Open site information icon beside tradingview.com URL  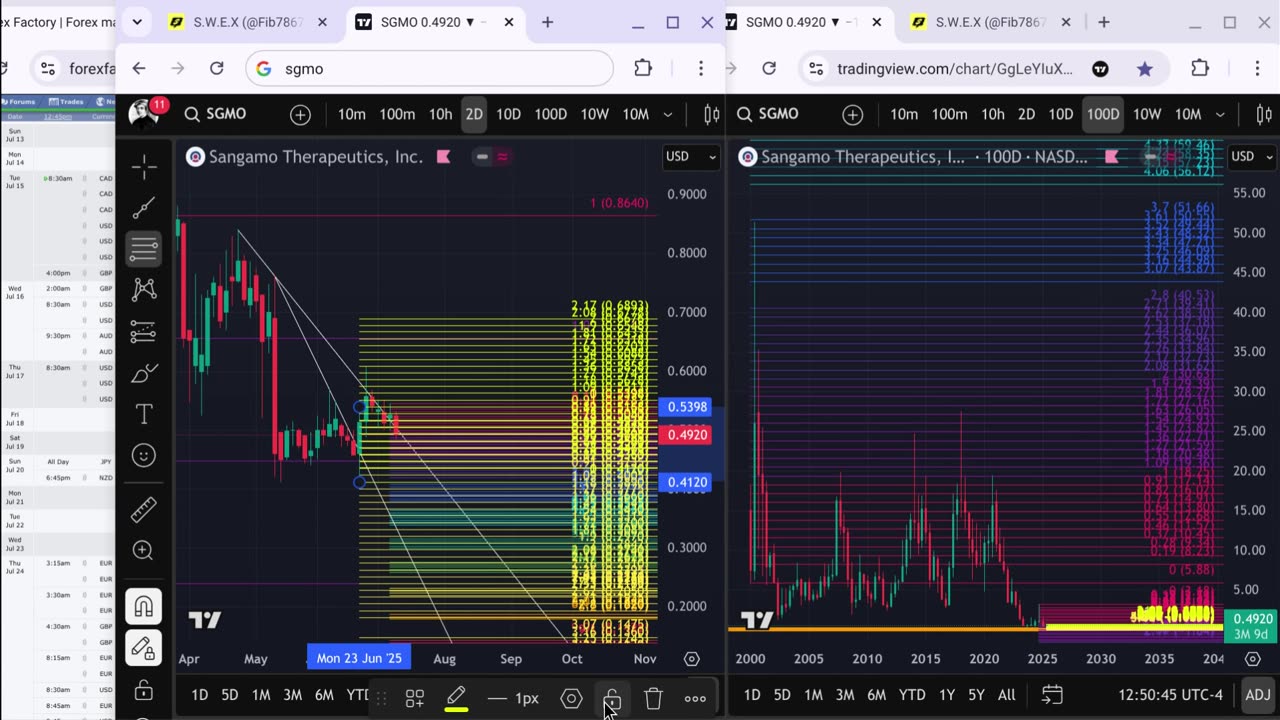pyautogui.click(x=816, y=68)
